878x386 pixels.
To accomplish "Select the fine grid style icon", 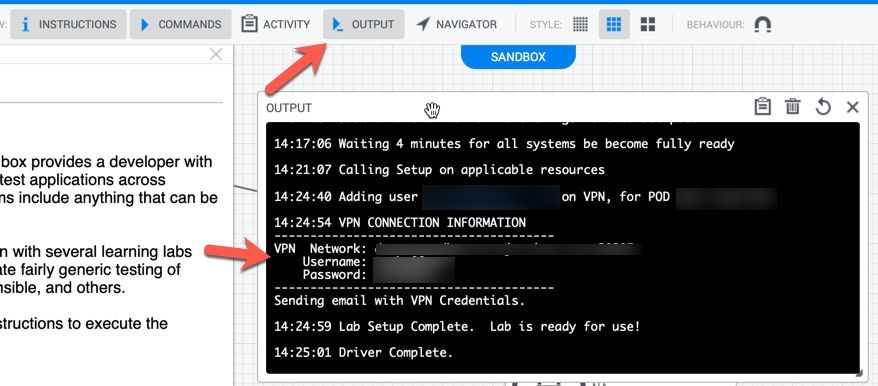I will [581, 25].
